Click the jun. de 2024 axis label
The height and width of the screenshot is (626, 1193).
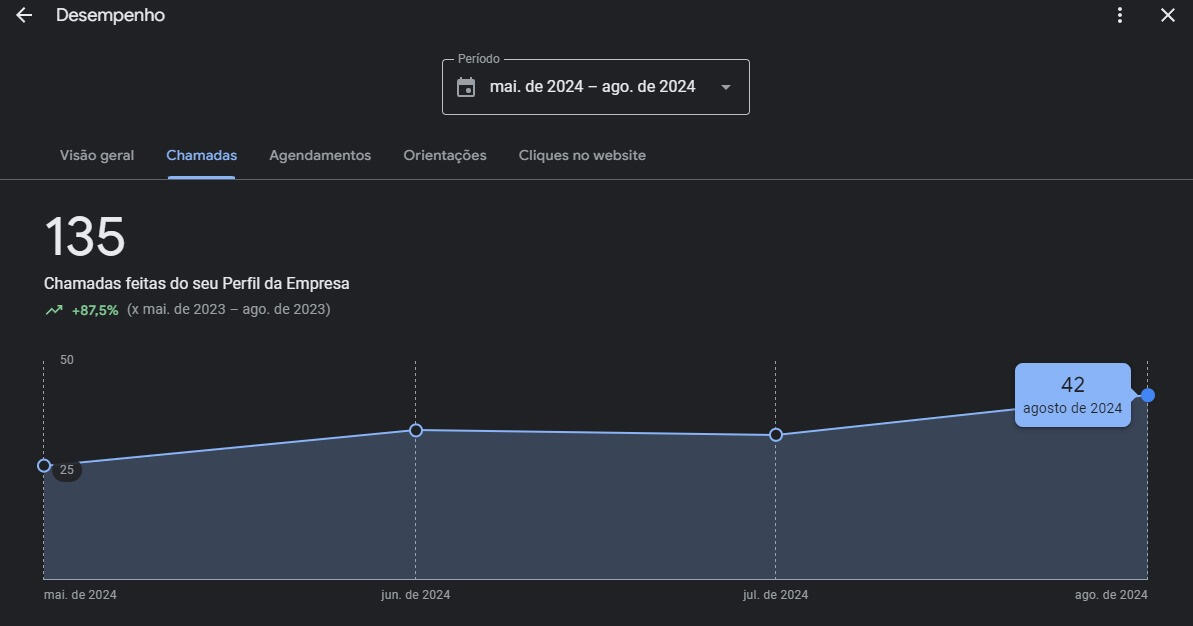pyautogui.click(x=416, y=595)
